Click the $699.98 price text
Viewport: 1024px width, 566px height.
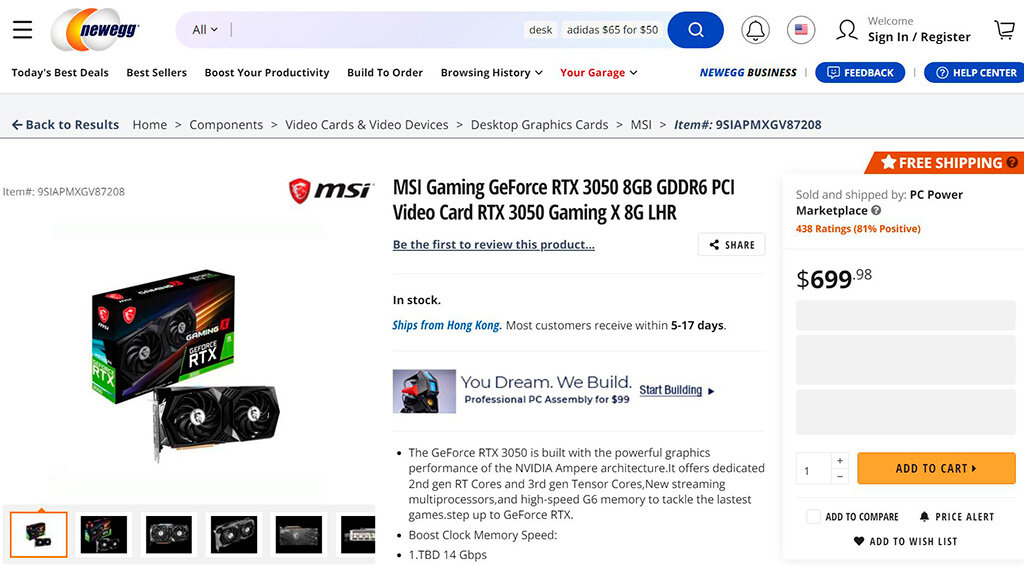click(x=834, y=279)
